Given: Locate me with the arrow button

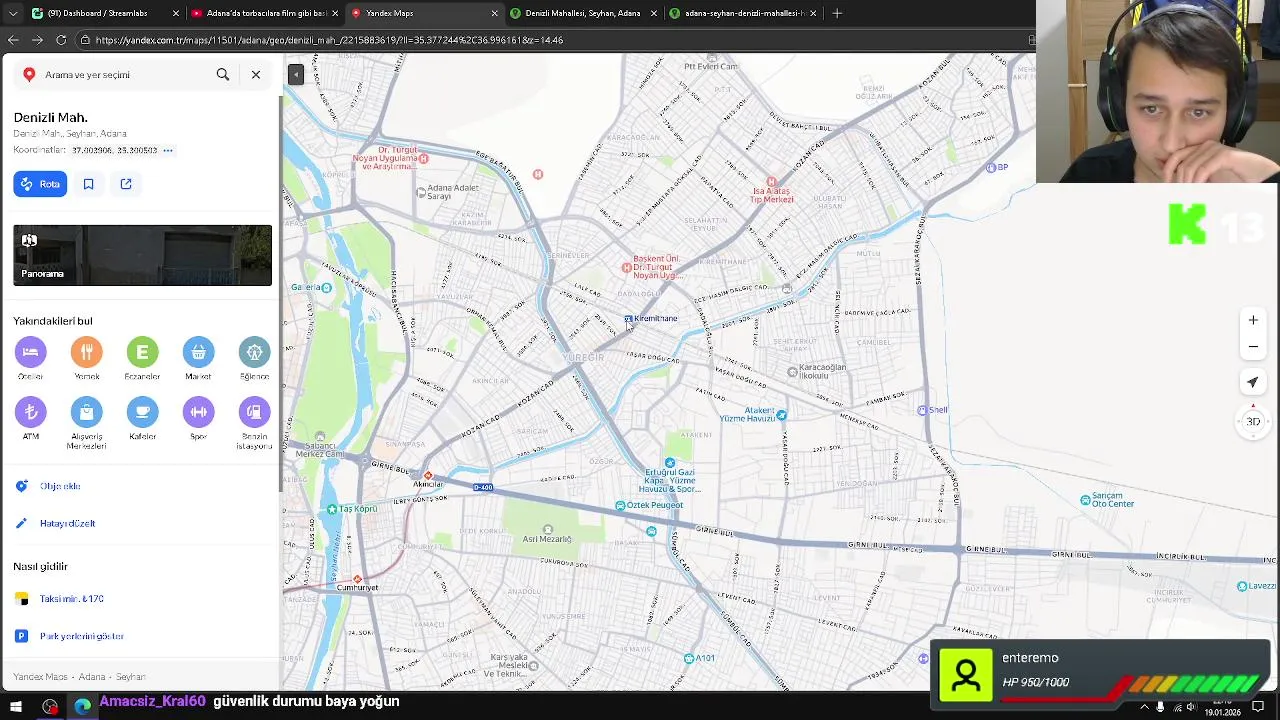Looking at the screenshot, I should [1253, 382].
